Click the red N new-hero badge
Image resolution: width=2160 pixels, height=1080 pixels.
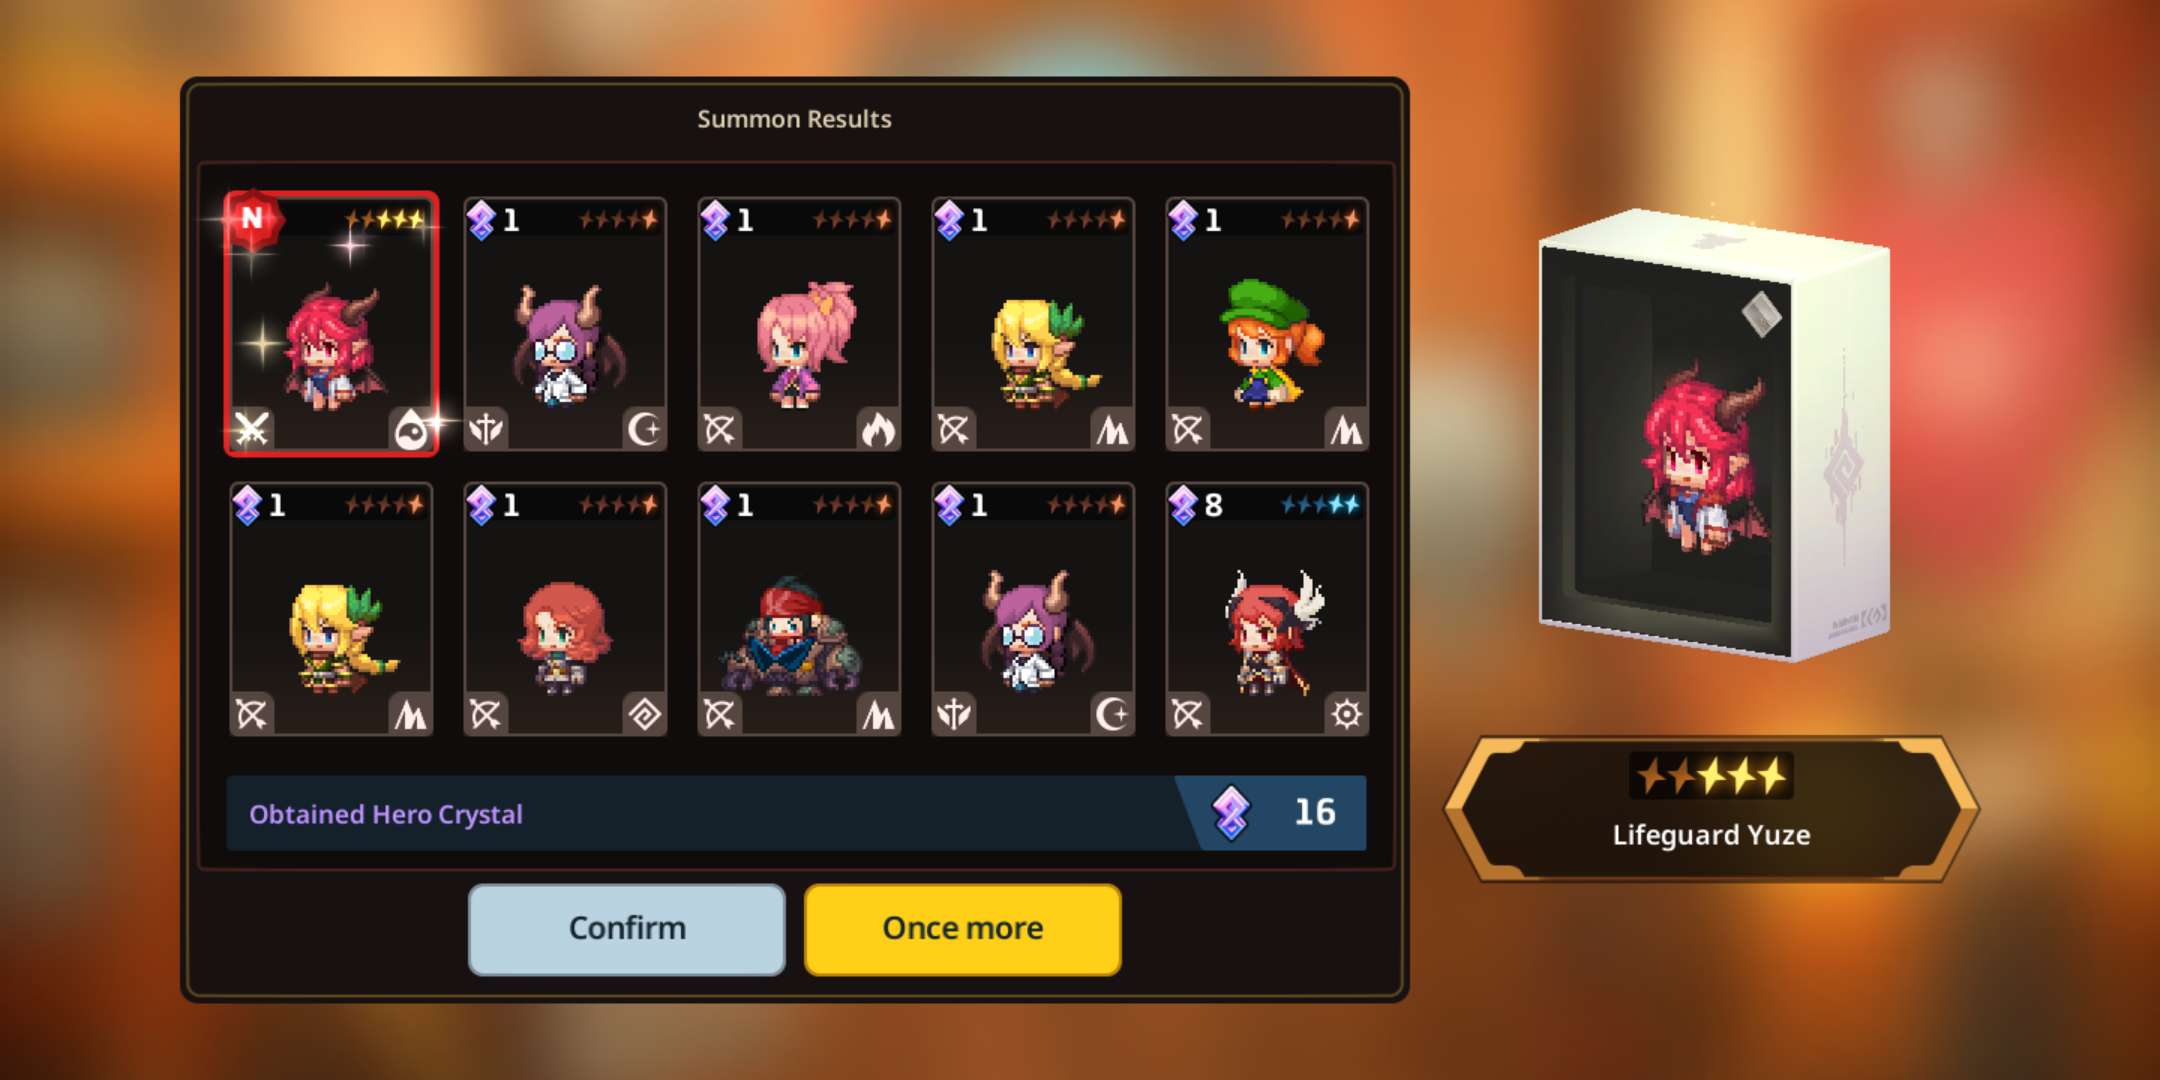[x=252, y=218]
